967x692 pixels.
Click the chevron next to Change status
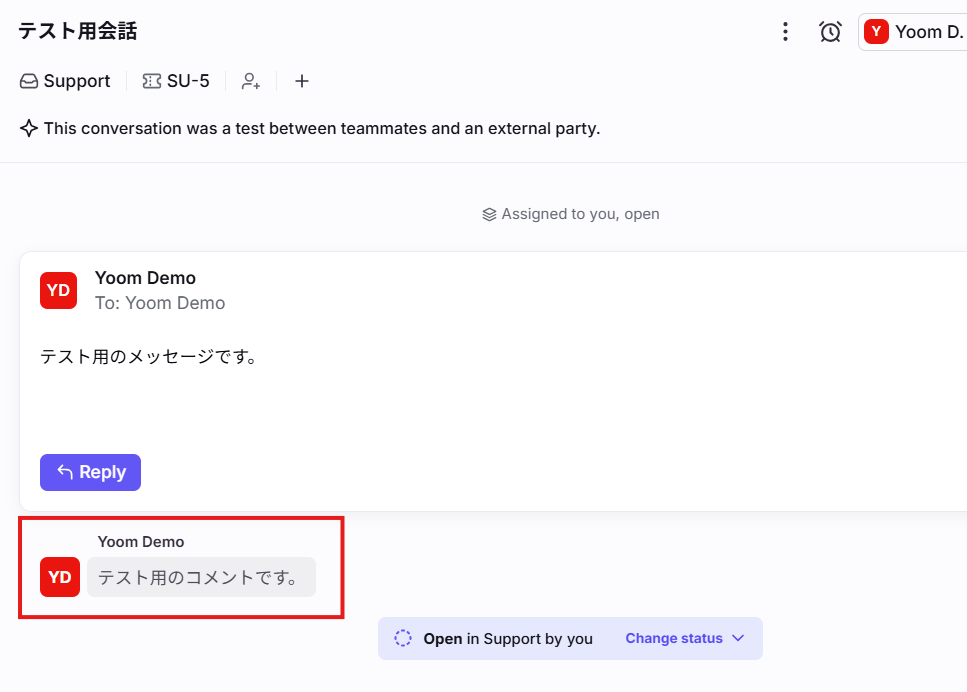tap(738, 638)
